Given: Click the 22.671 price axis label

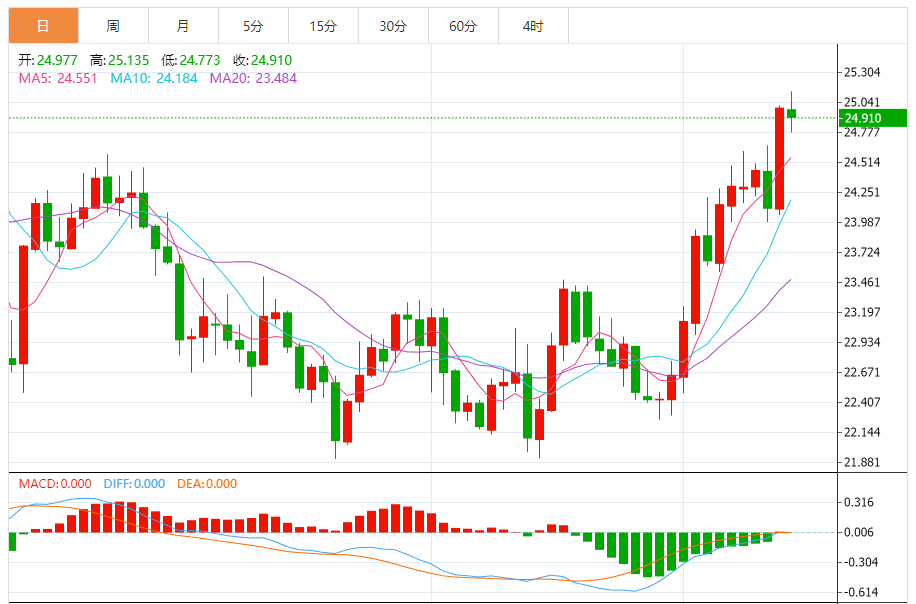Looking at the screenshot, I should (862, 372).
